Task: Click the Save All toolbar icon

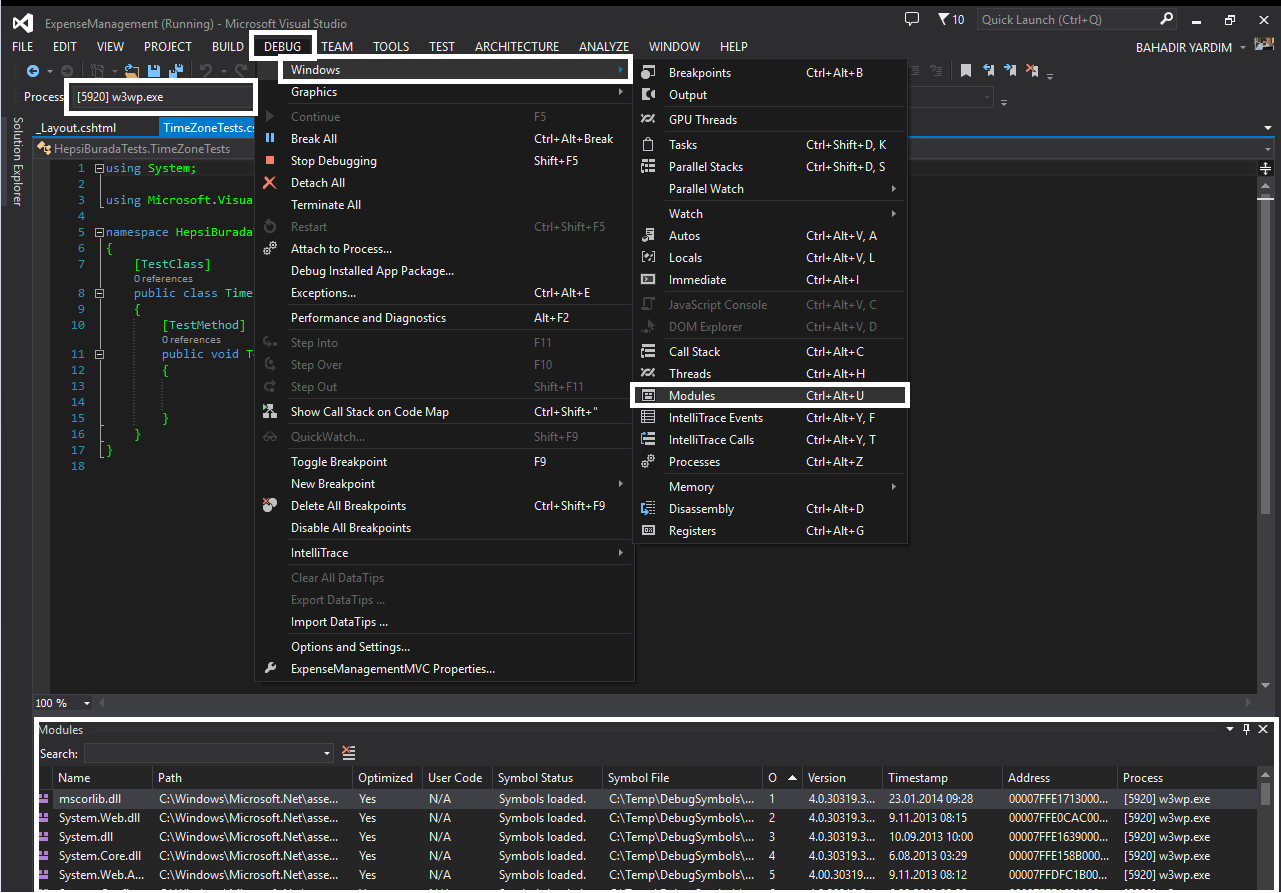Action: pos(176,71)
